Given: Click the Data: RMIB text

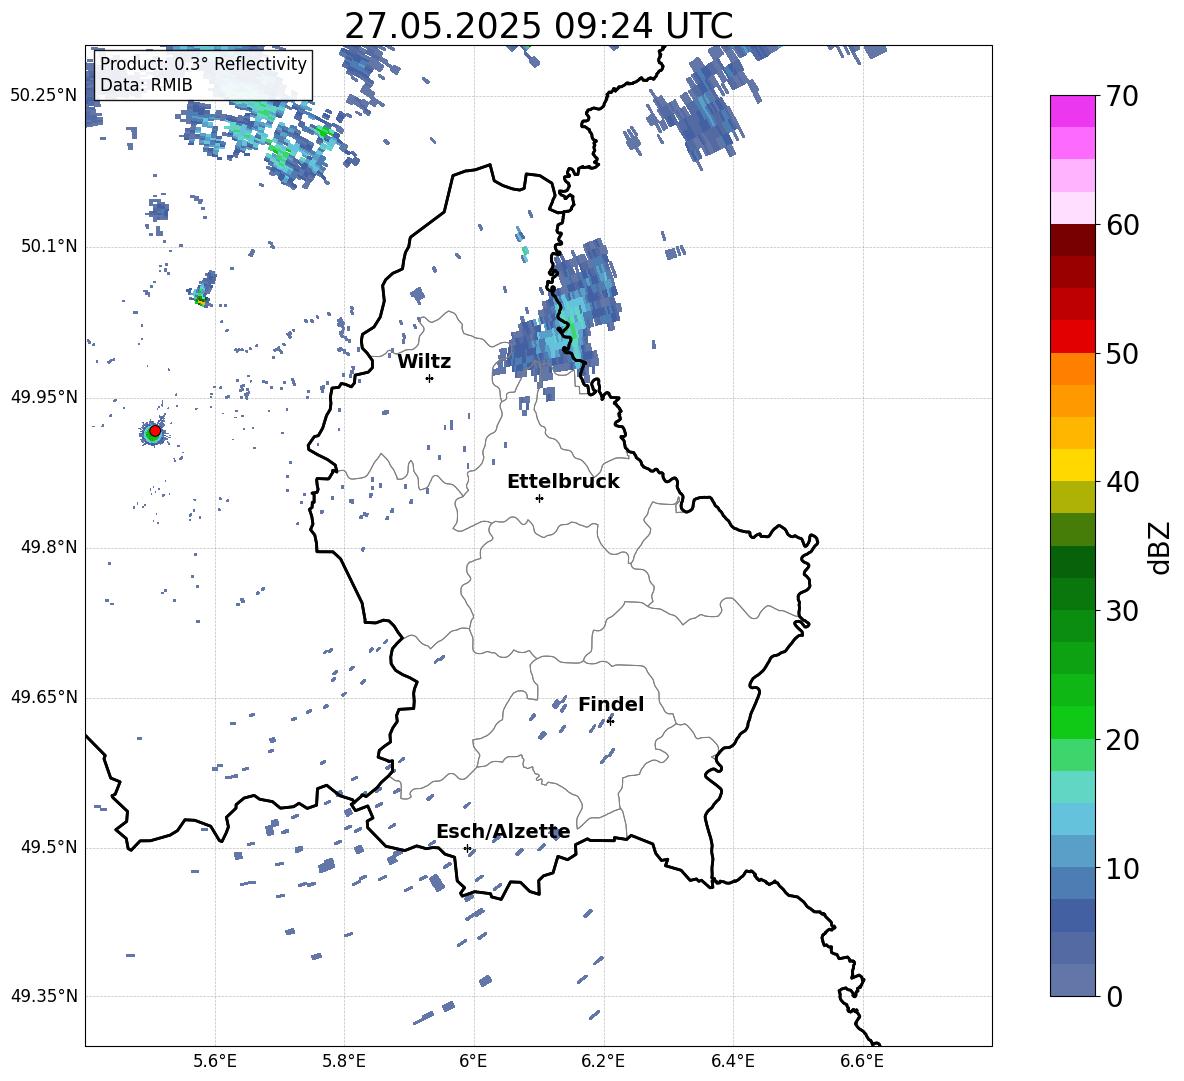Looking at the screenshot, I should [x=146, y=85].
